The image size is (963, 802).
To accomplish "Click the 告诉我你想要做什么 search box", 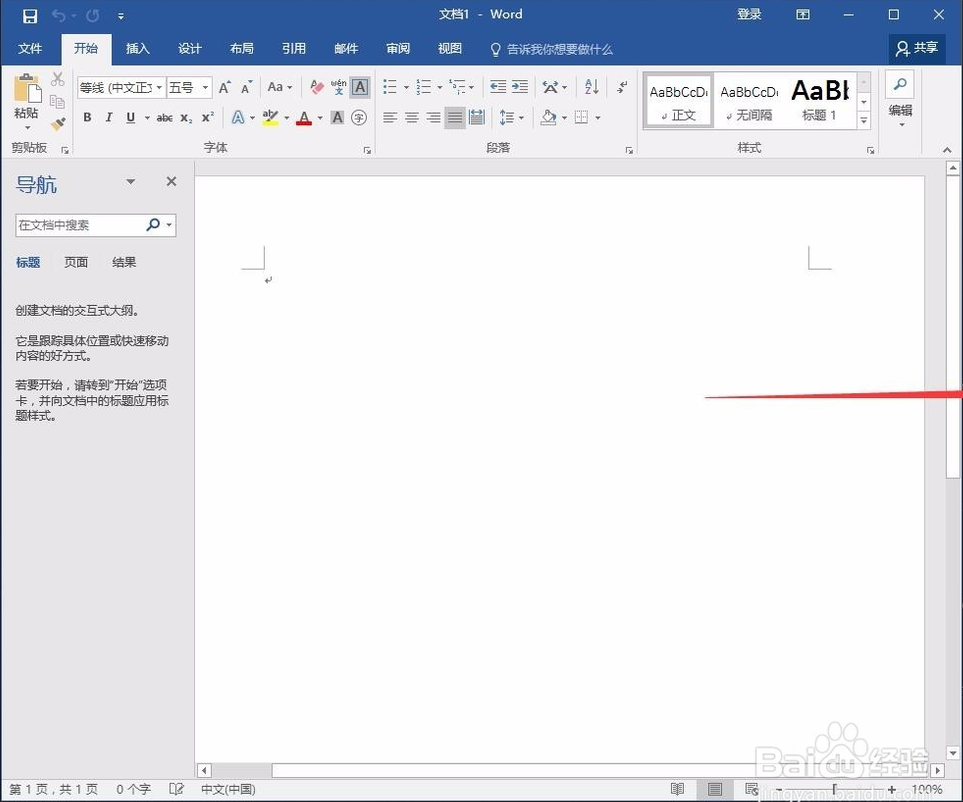I will [x=552, y=49].
